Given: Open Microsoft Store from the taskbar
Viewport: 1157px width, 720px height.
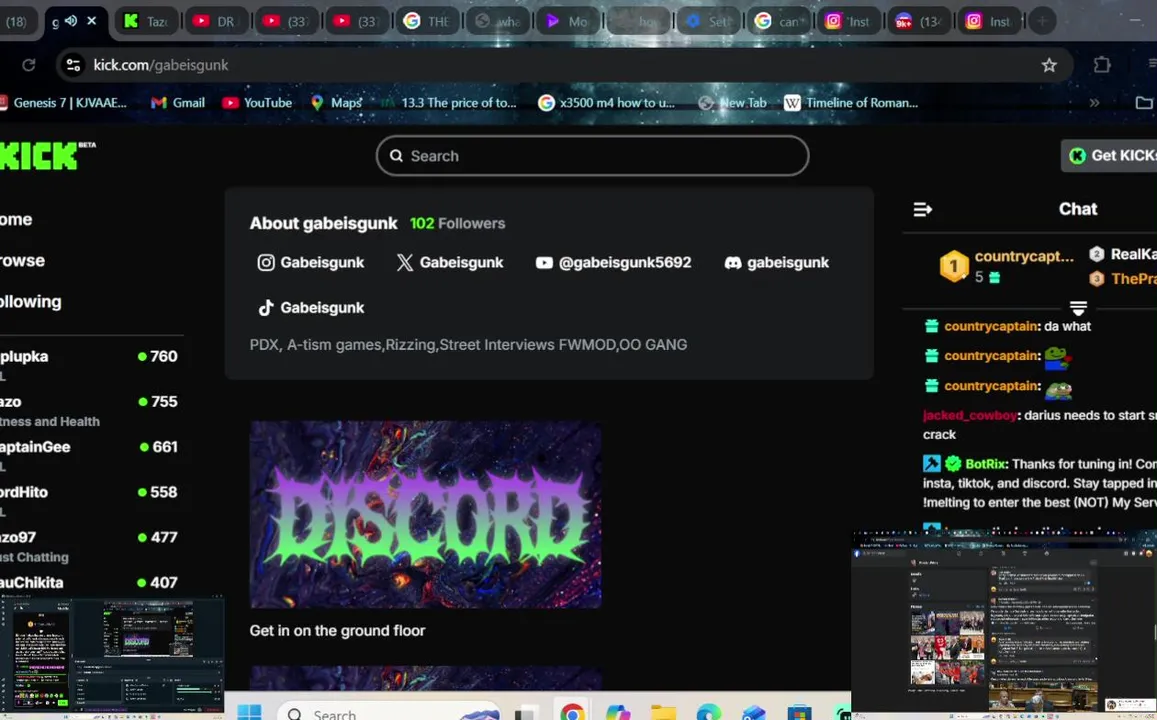Looking at the screenshot, I should [799, 712].
